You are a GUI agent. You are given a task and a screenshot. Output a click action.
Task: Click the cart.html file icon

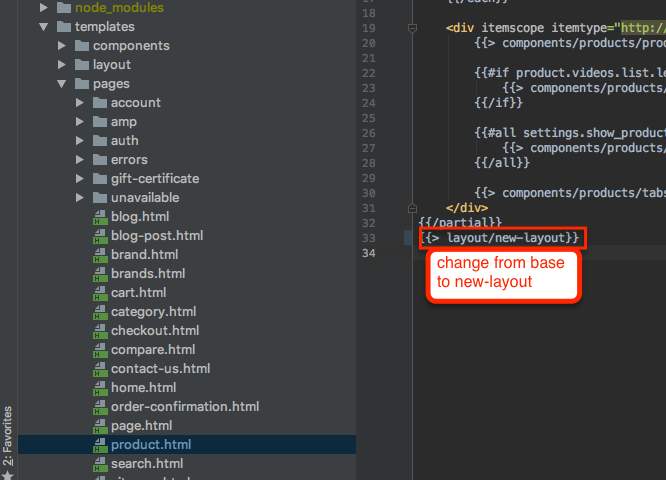coord(100,293)
